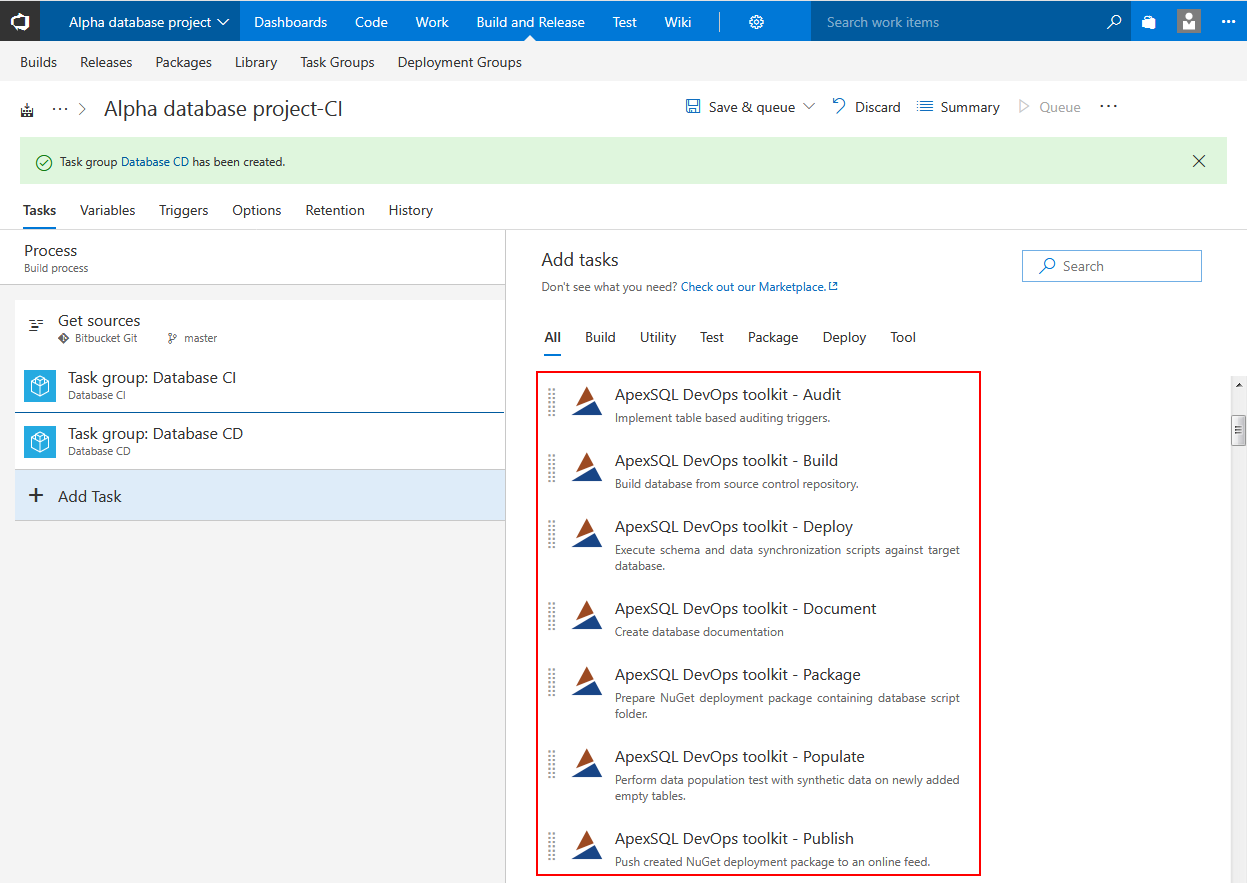
Task: Click the ApexSQL Audit task logo
Action: coord(587,401)
